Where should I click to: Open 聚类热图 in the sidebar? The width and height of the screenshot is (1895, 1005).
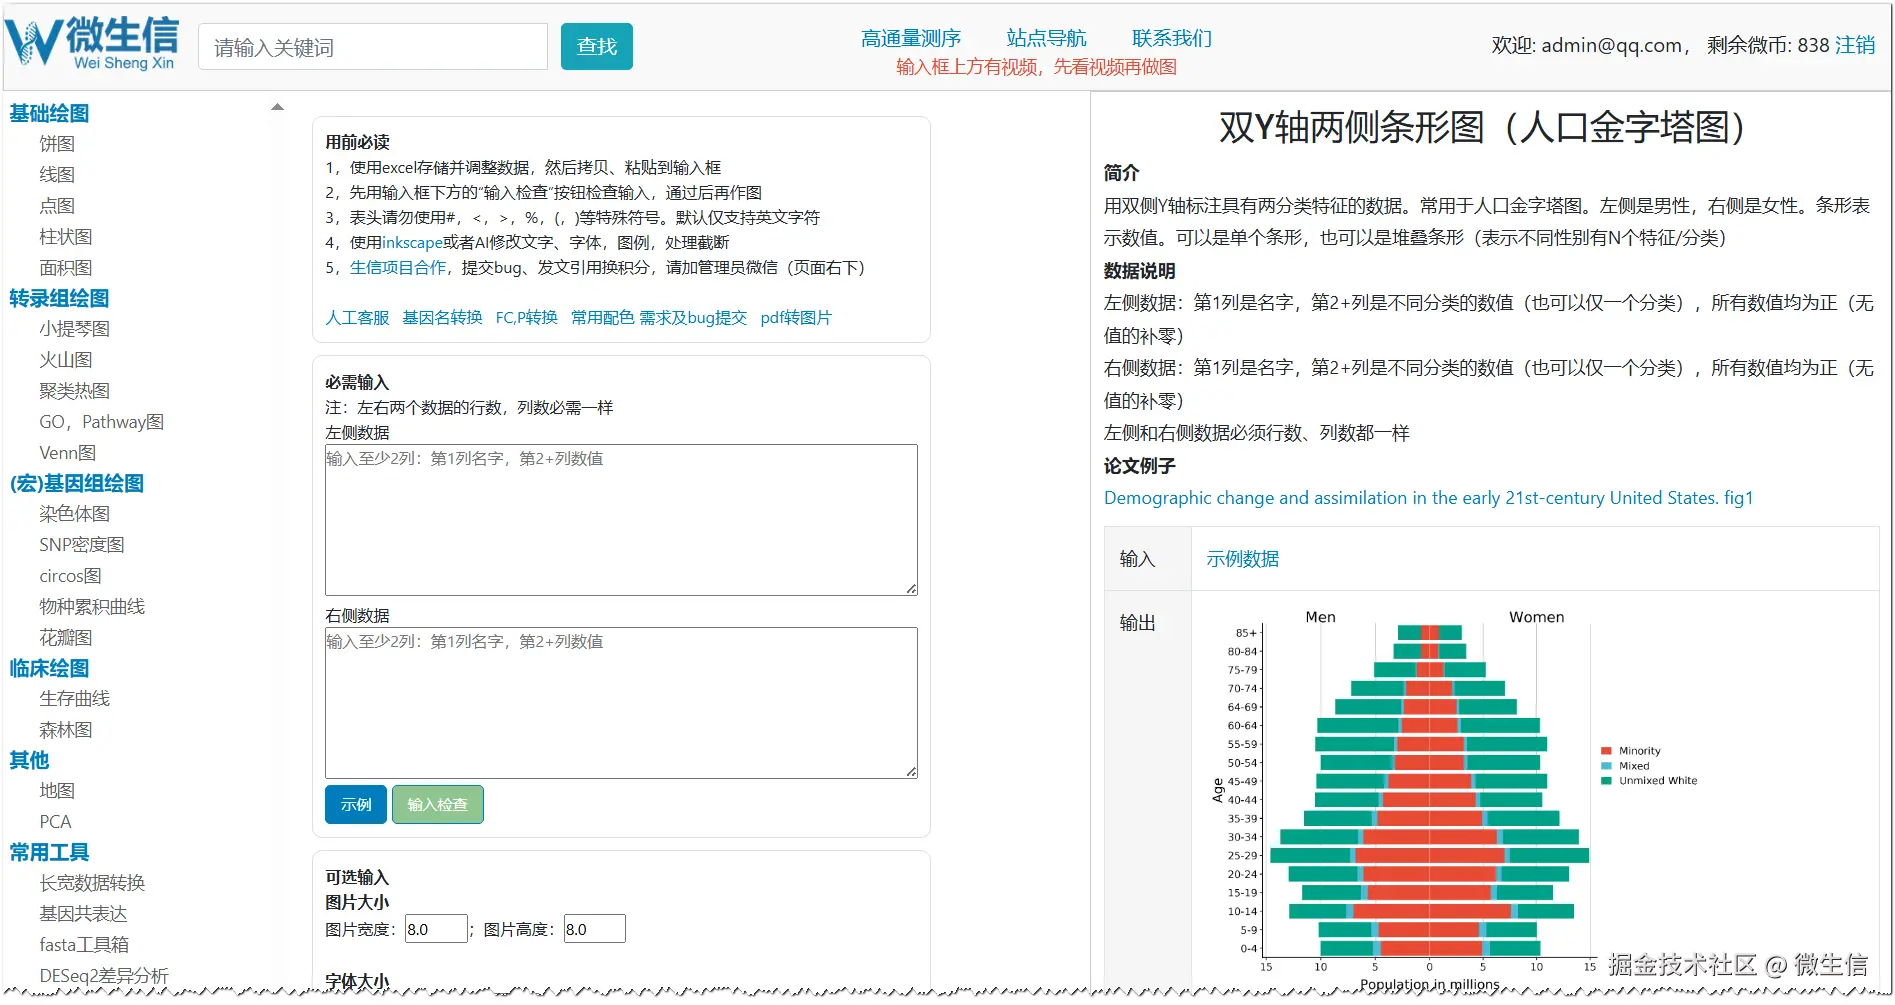(x=75, y=391)
